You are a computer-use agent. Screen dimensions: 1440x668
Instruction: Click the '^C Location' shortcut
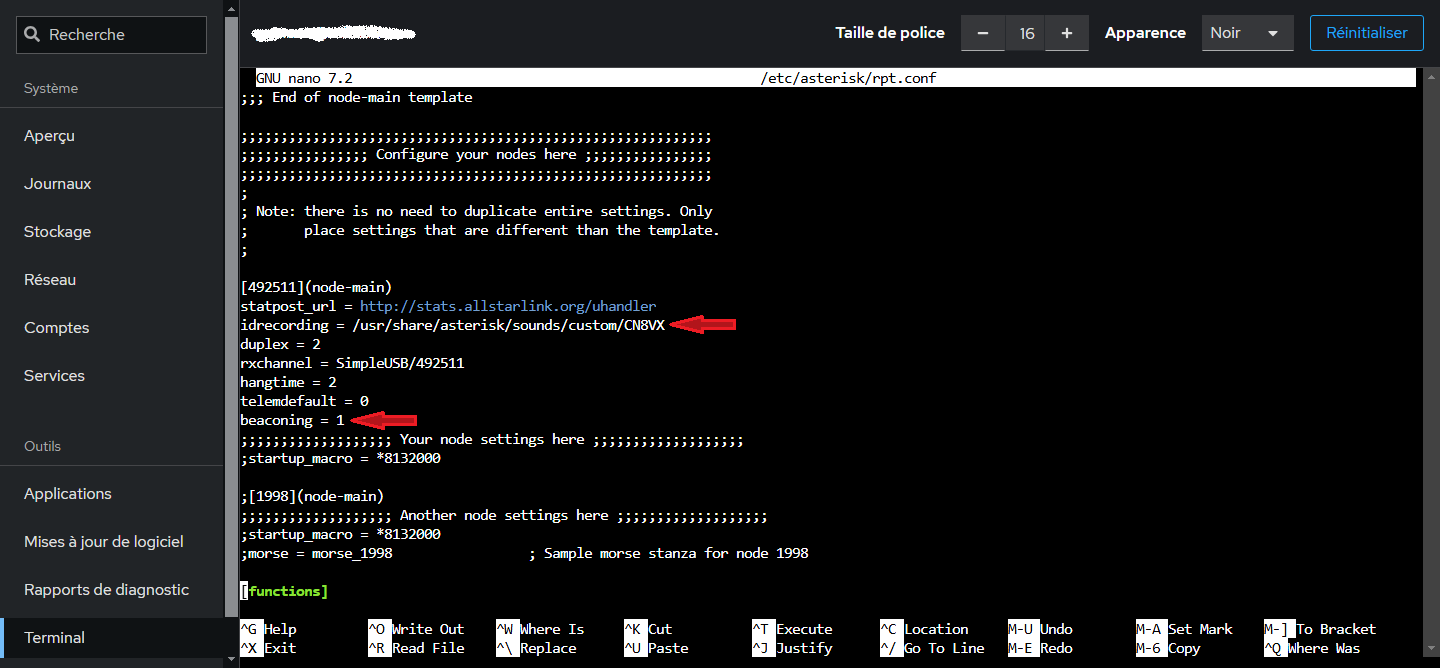[x=924, y=629]
